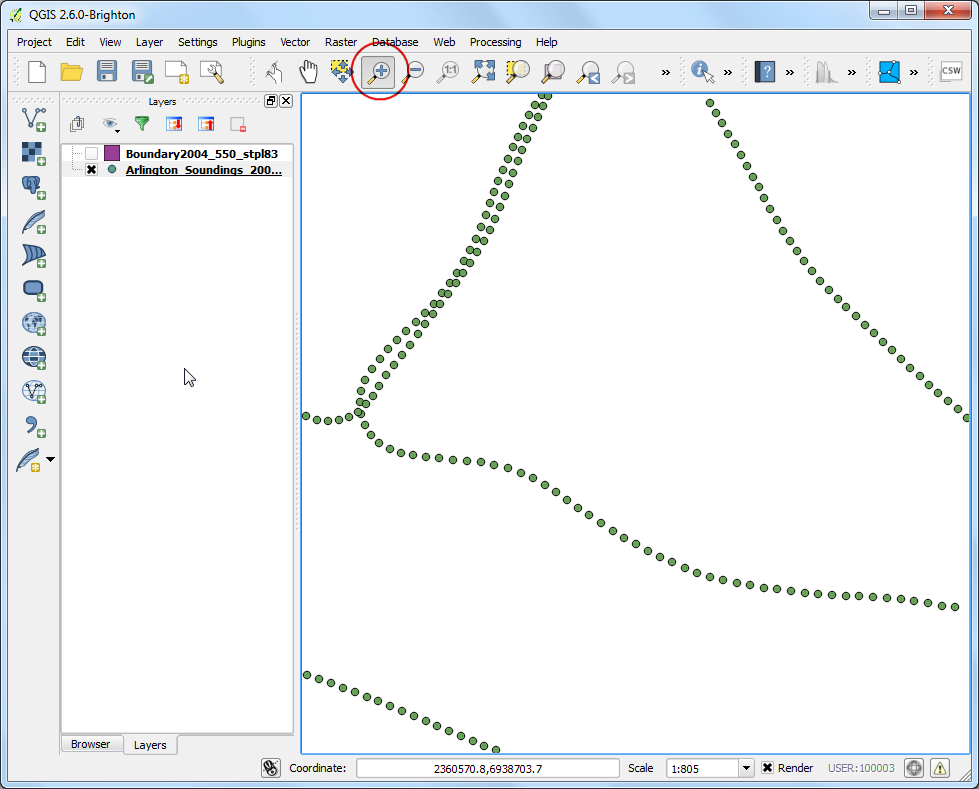
Task: Click the Add Raster Layer icon
Action: coord(33,153)
